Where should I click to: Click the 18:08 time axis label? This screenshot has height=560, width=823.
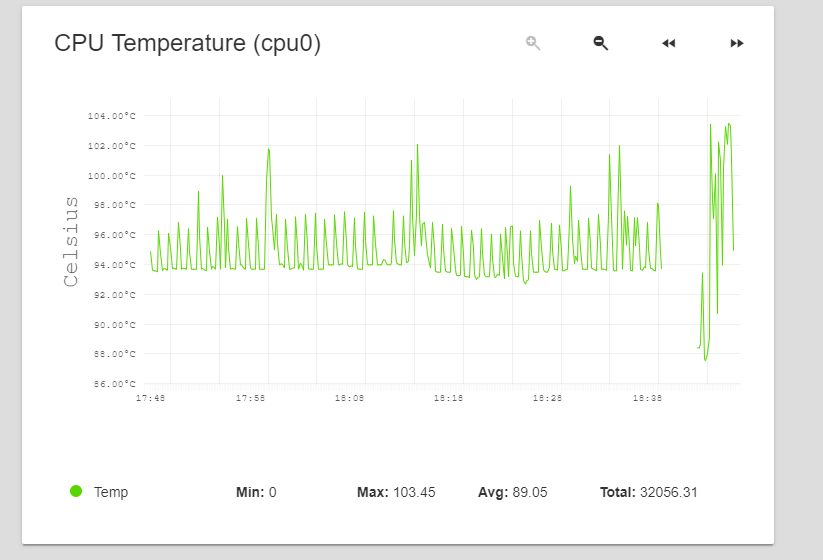click(350, 398)
